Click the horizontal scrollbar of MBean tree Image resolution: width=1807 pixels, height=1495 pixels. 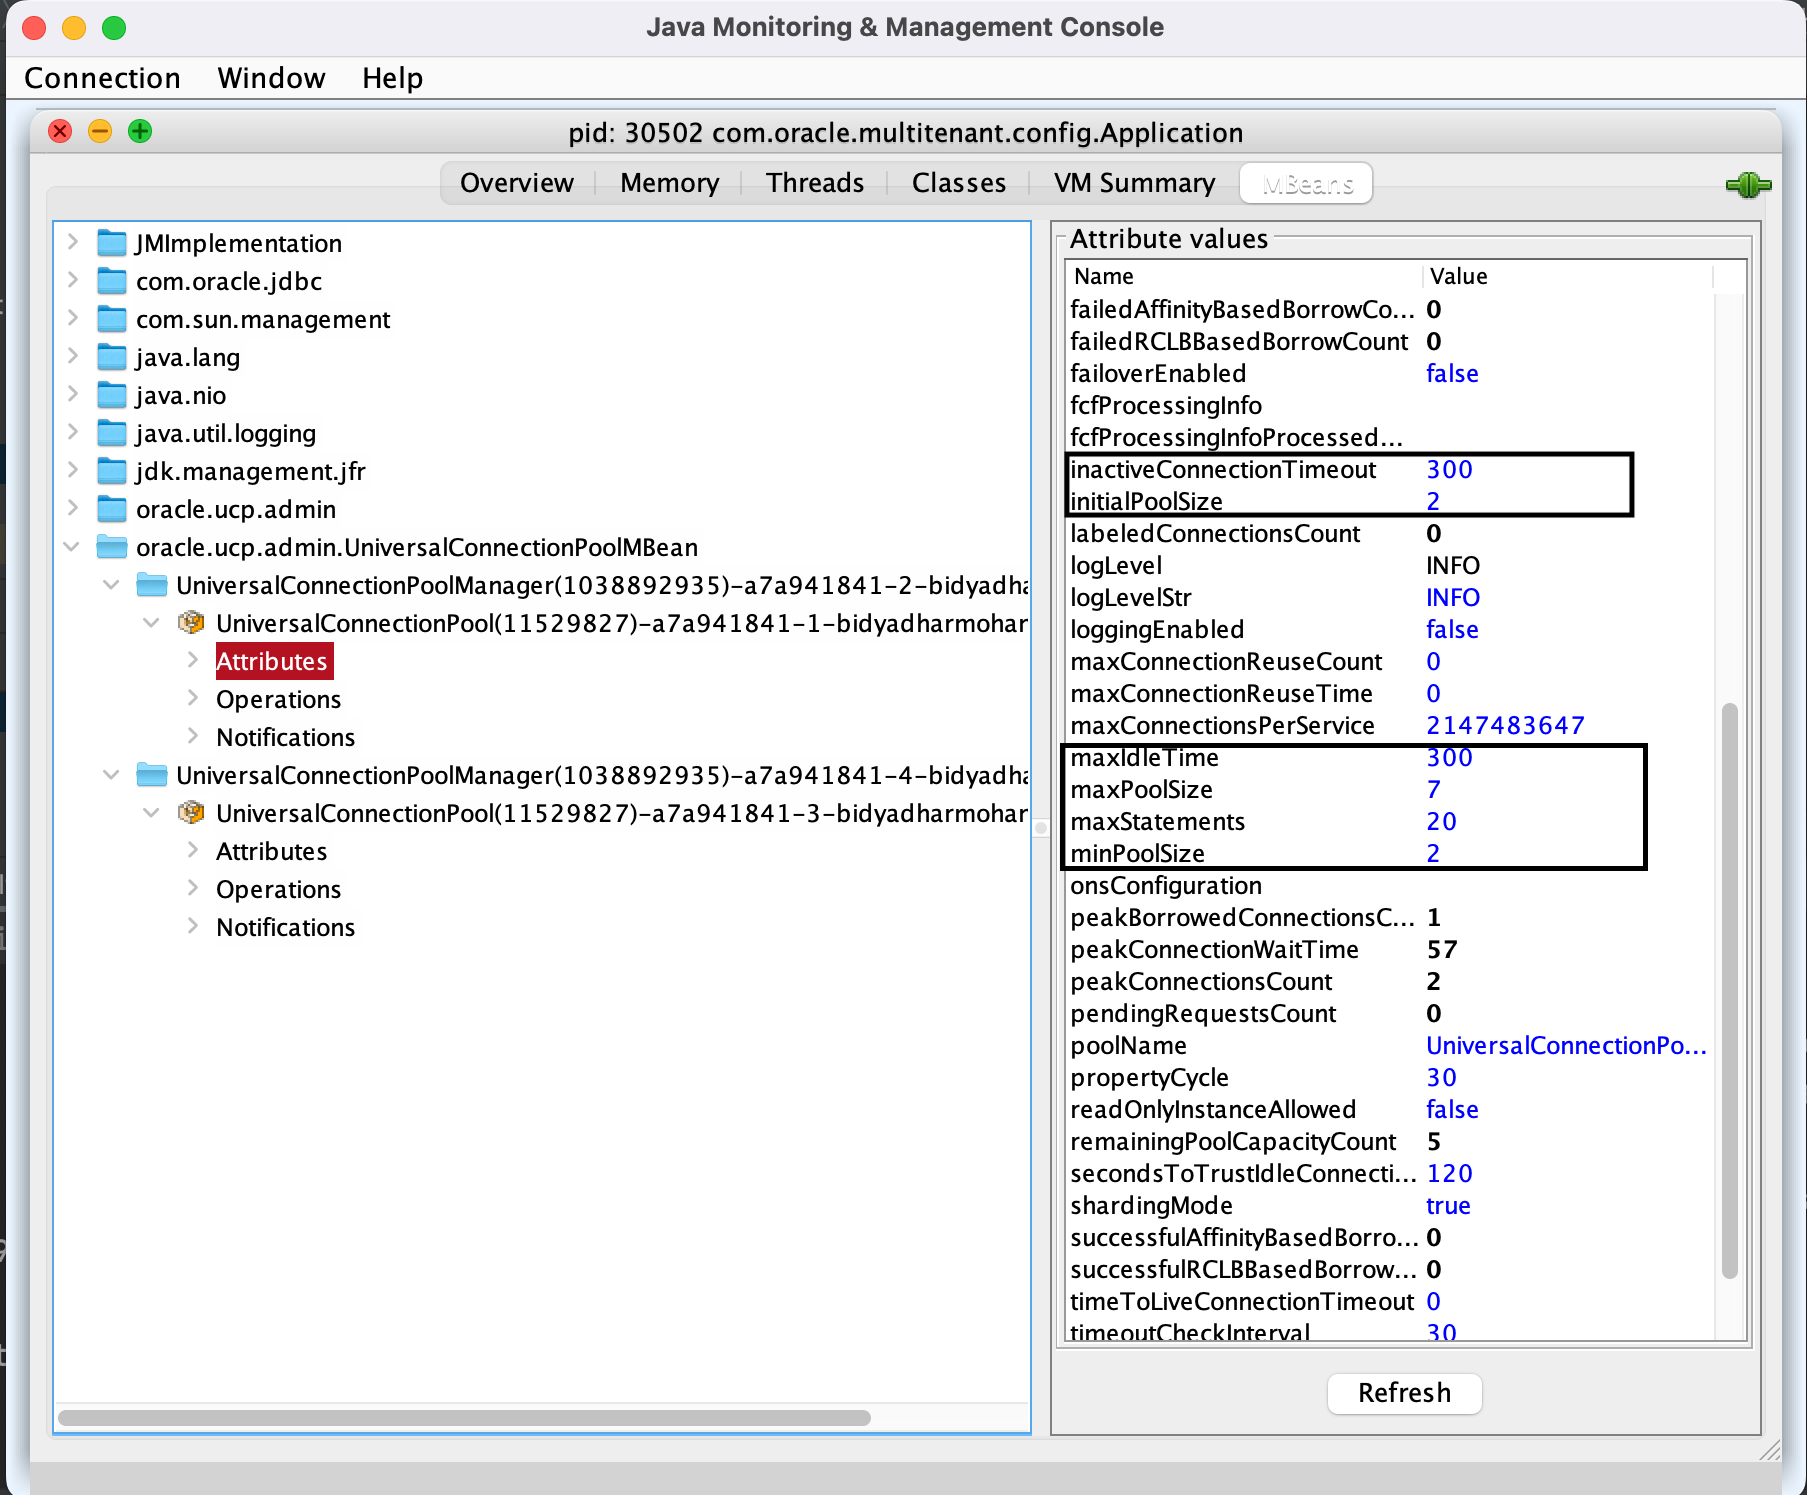click(x=464, y=1417)
